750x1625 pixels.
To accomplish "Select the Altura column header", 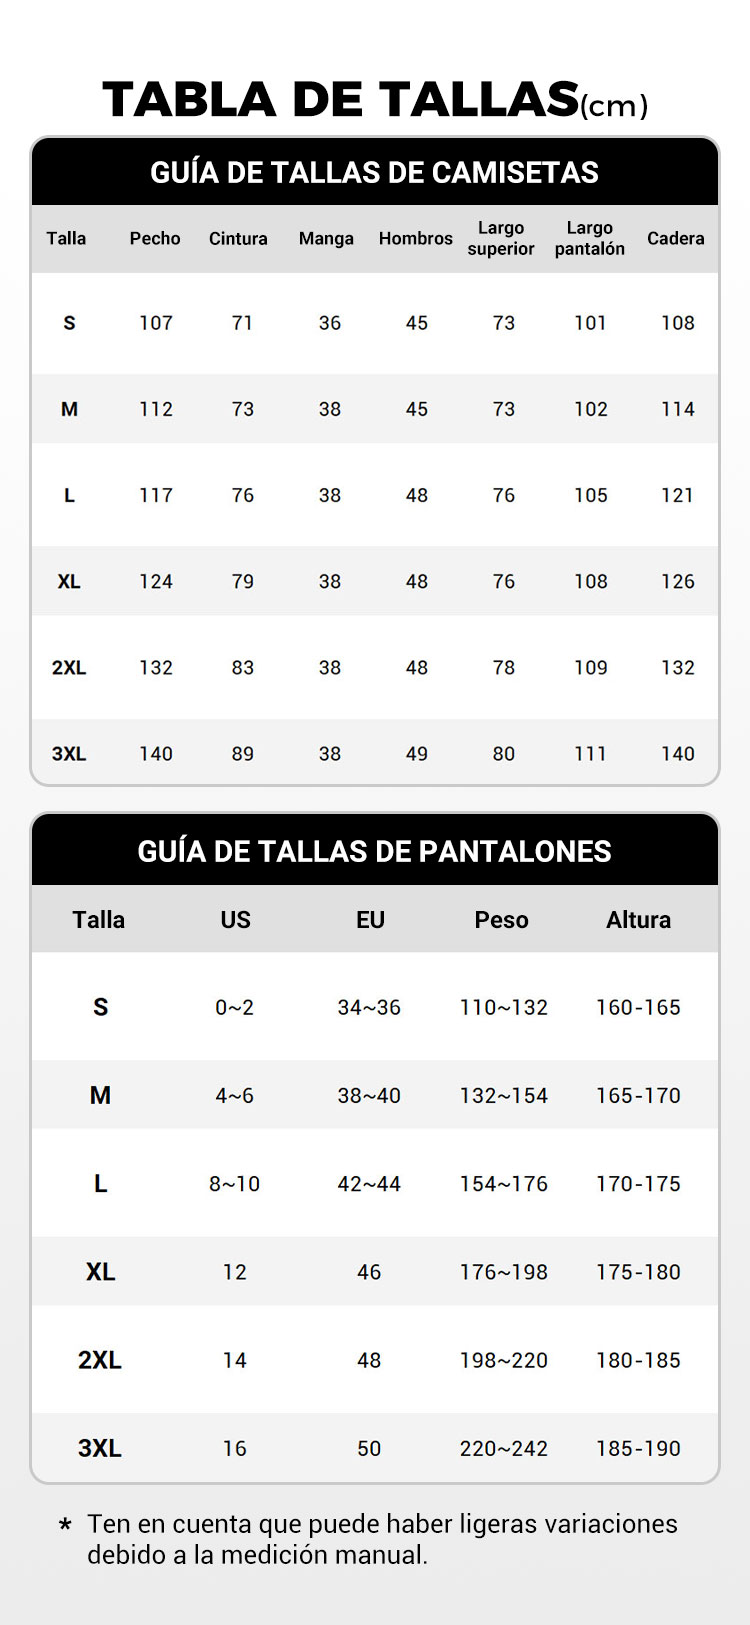I will (638, 920).
